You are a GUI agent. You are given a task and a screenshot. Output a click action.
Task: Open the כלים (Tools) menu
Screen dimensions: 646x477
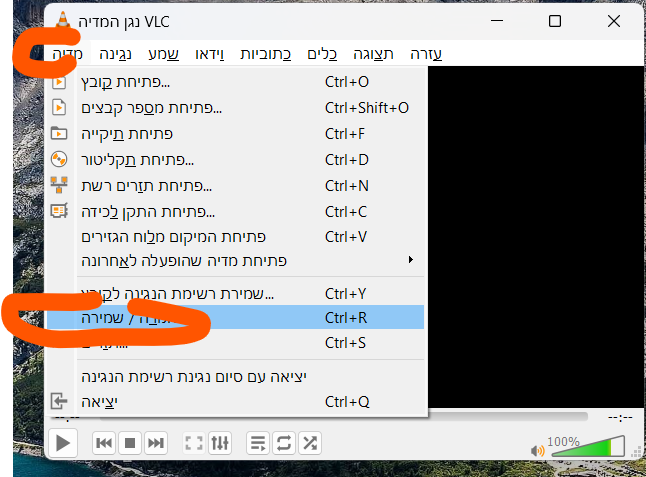322,54
